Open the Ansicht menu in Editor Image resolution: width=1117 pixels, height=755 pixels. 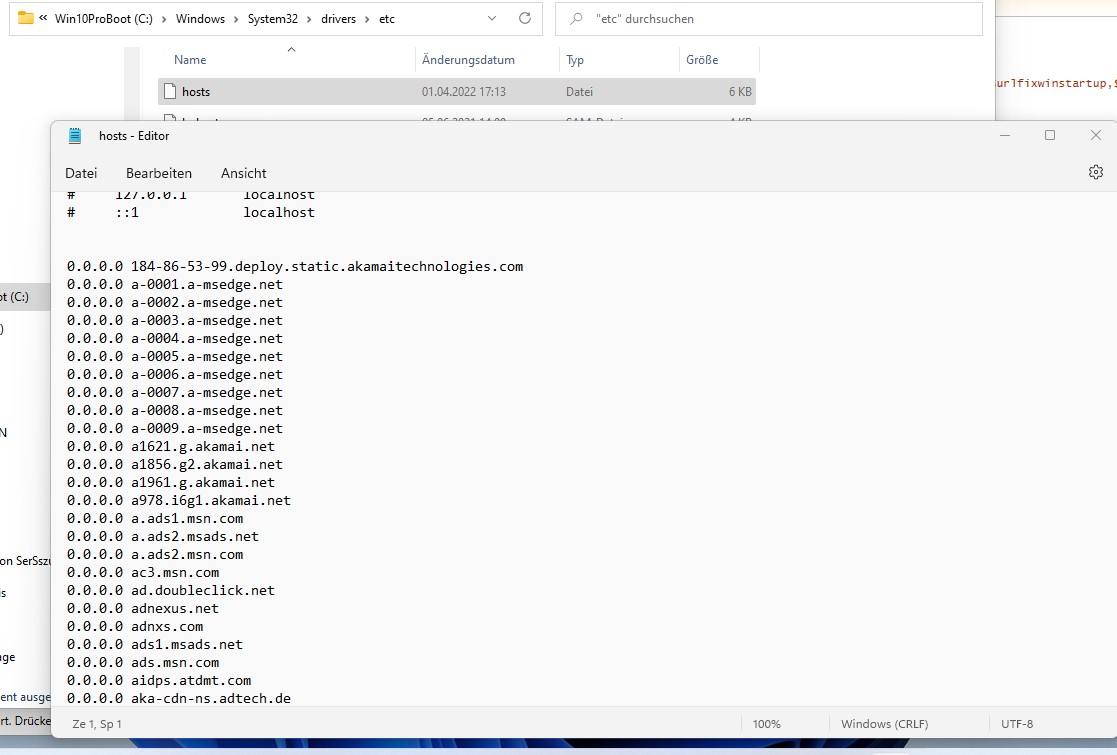pos(244,173)
